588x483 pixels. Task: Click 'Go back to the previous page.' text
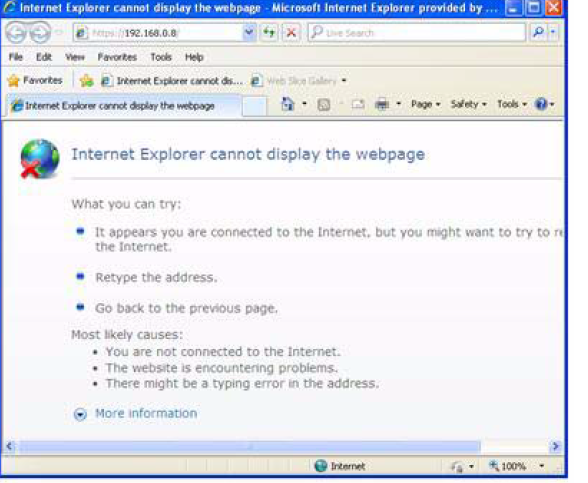click(186, 308)
